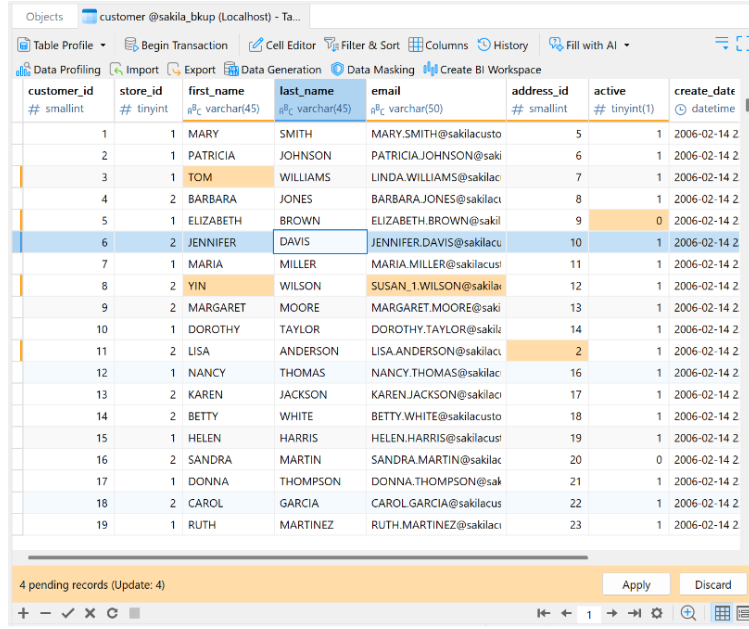
Task: Select the email column header
Action: (436, 99)
